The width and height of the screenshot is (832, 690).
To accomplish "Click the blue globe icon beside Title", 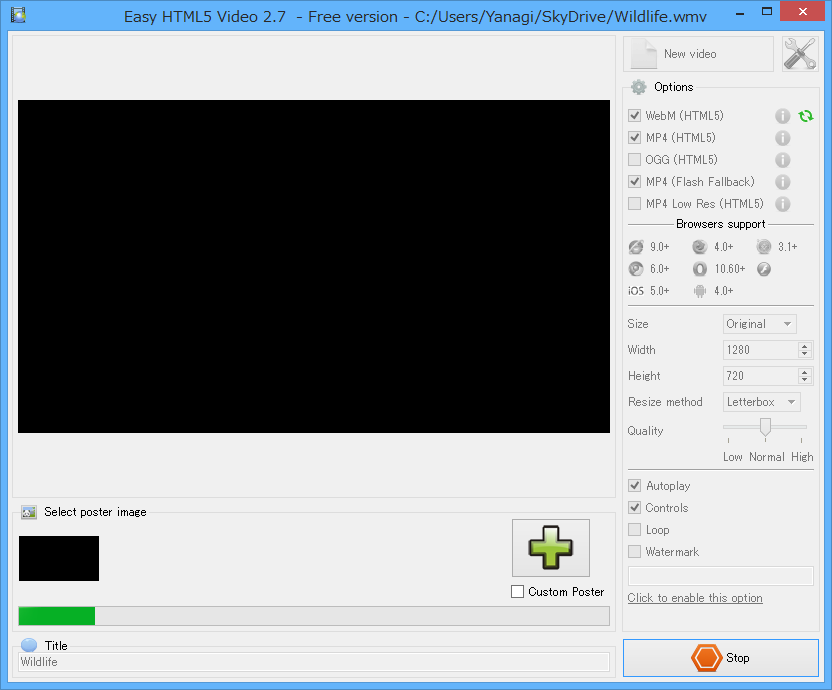I will (x=29, y=645).
